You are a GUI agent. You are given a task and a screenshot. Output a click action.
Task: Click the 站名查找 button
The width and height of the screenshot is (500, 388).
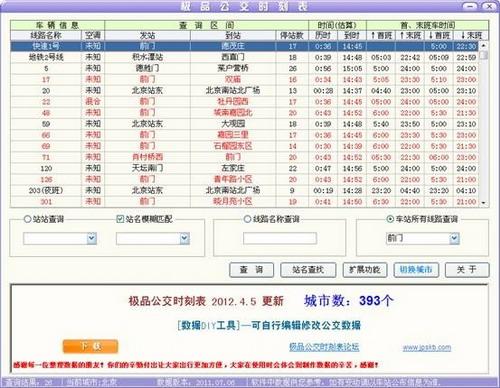click(308, 270)
